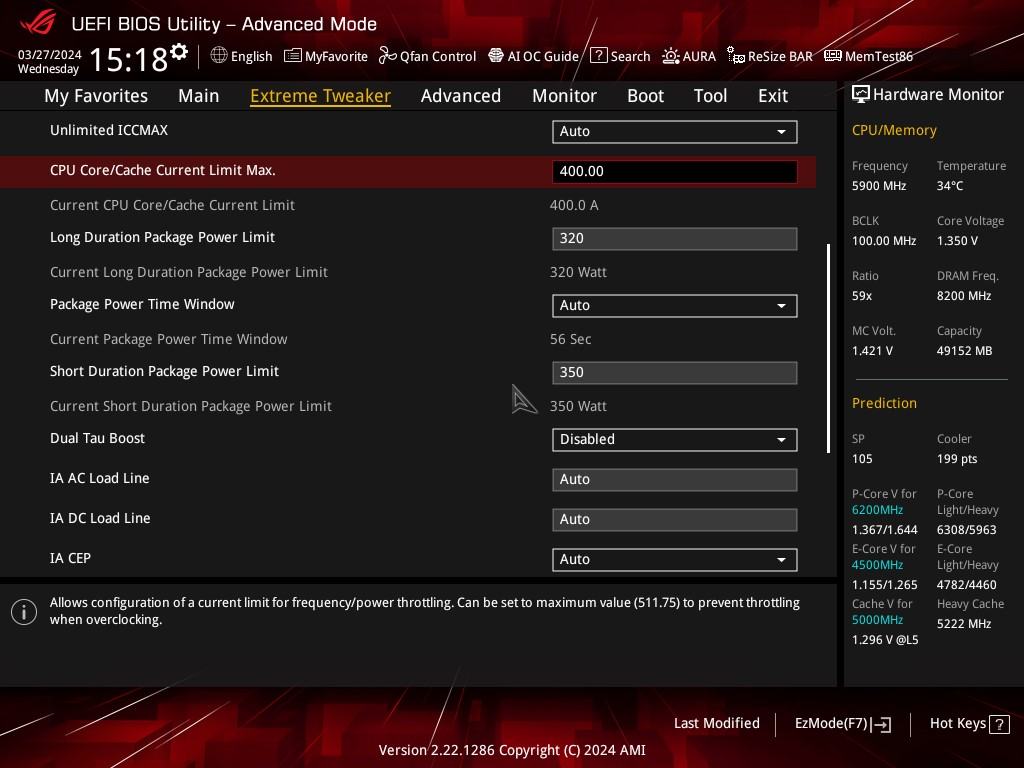
Task: Click the Hot Keys question-mark icon
Action: coord(999,724)
